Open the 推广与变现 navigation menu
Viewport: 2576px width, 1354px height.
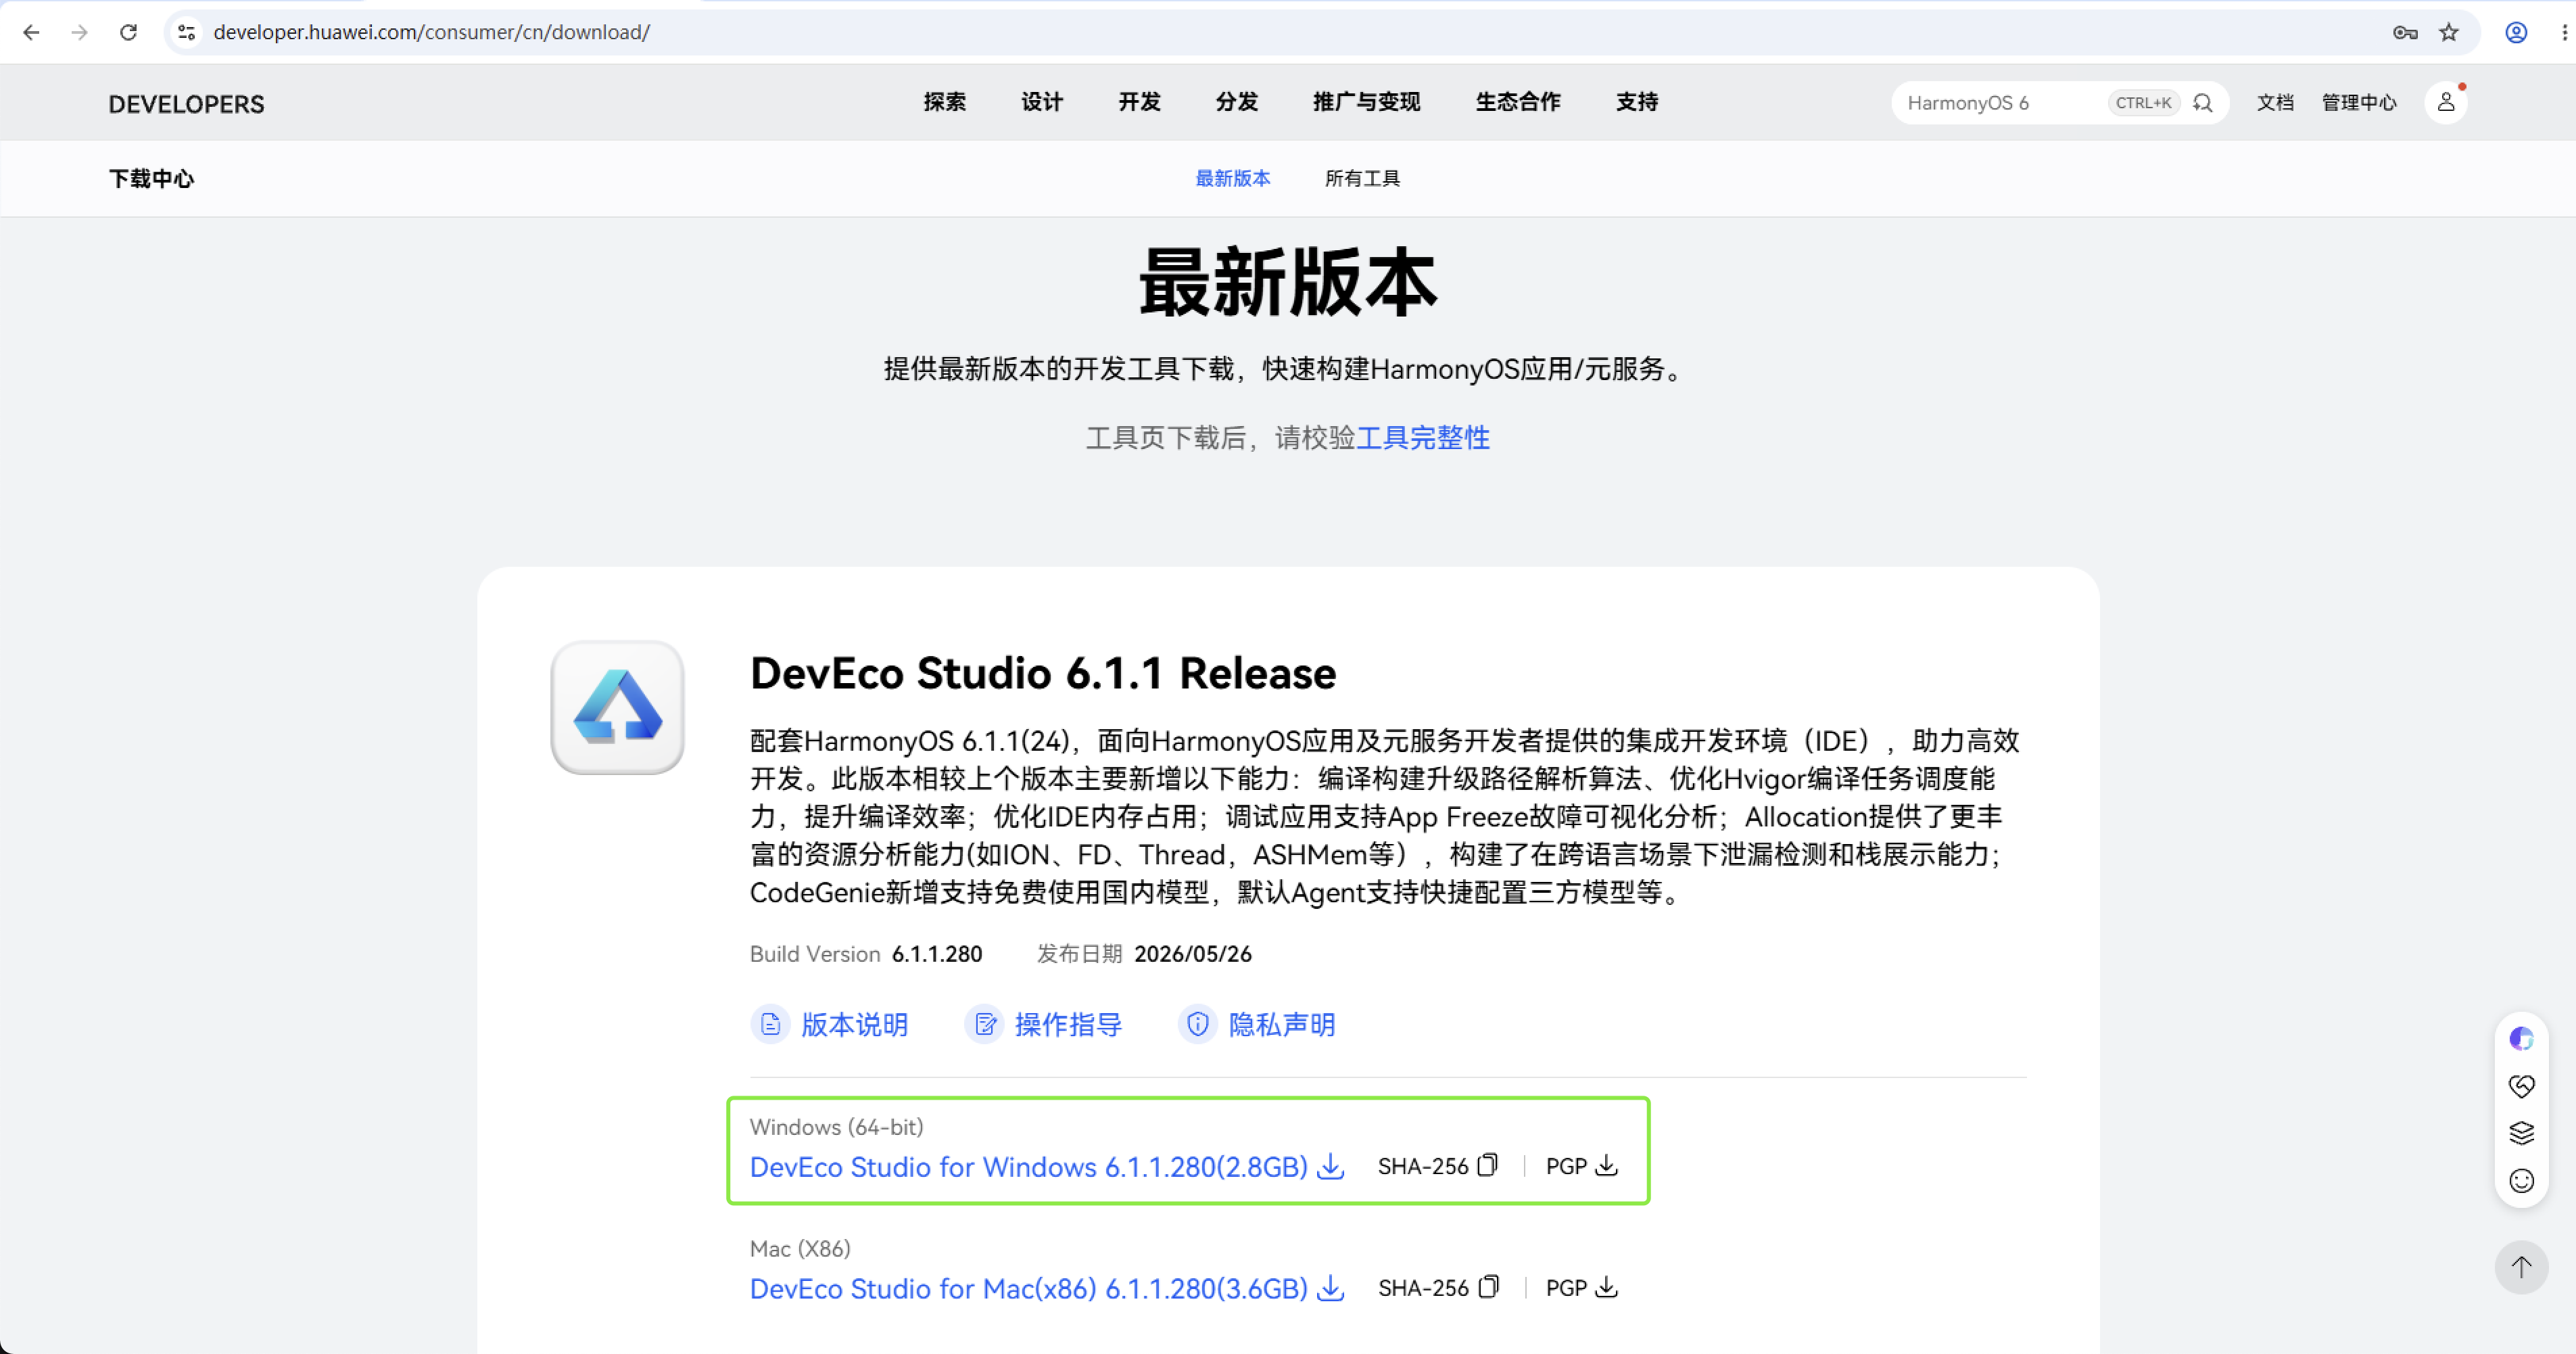click(1366, 102)
